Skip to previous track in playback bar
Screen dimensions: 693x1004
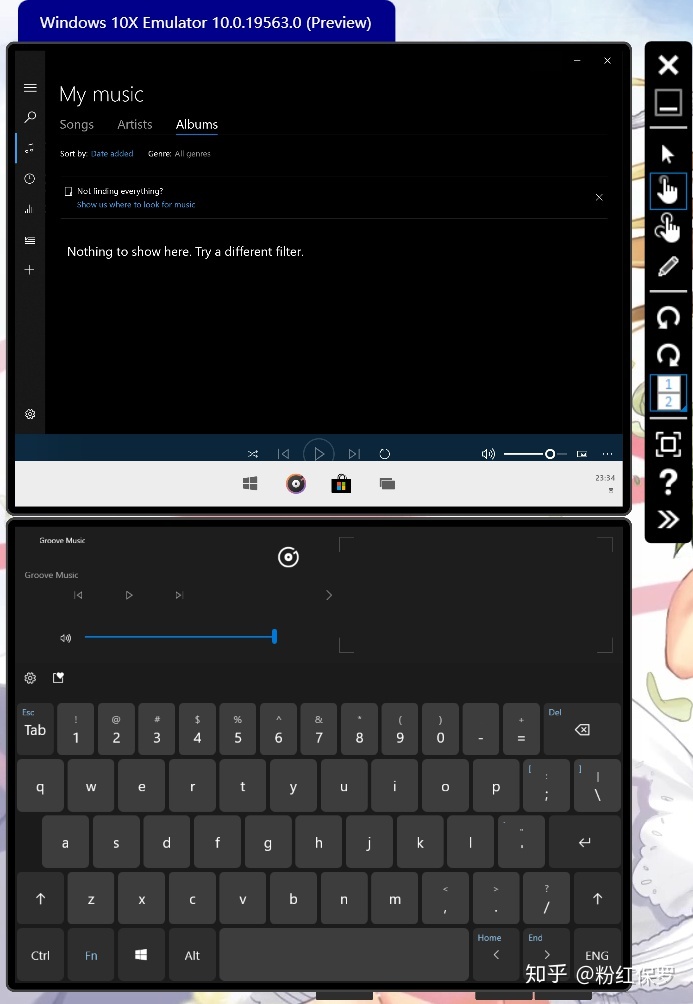pyautogui.click(x=283, y=454)
